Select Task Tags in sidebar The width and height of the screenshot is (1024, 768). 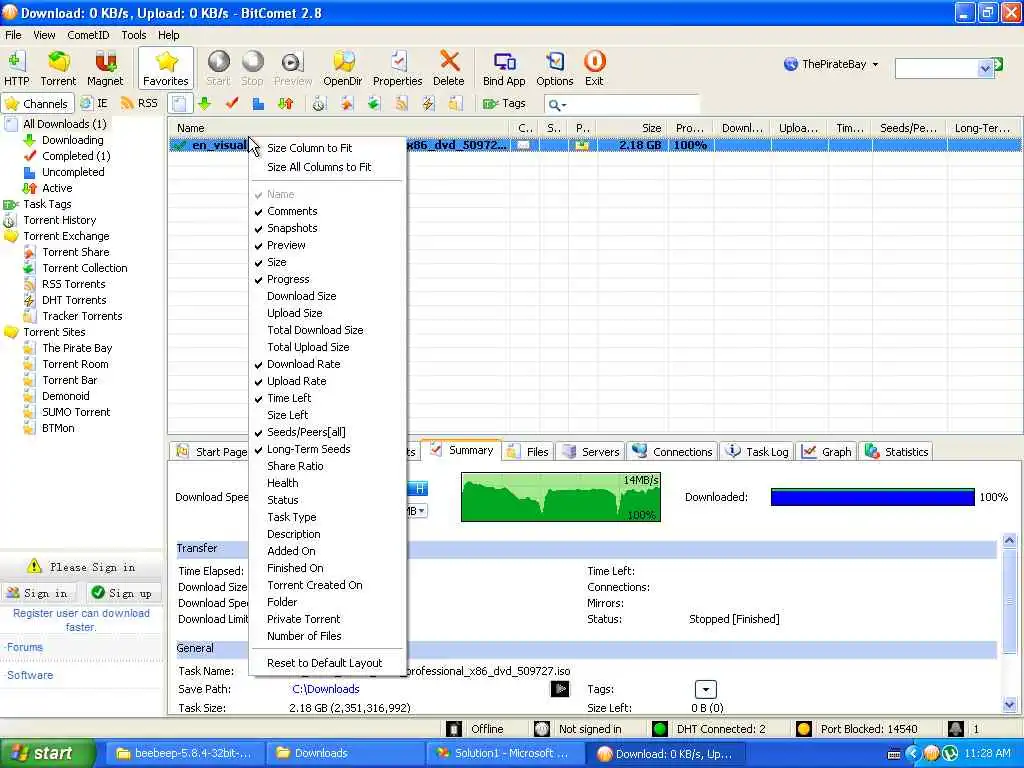pyautogui.click(x=47, y=204)
